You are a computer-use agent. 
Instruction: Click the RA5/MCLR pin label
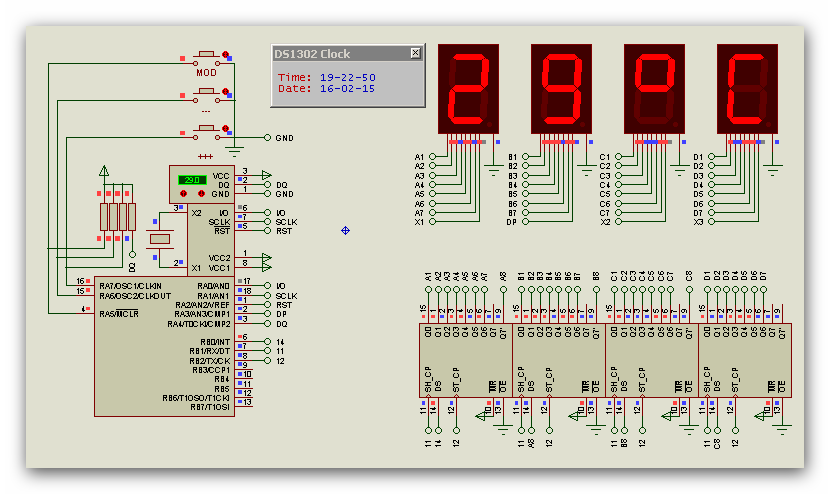119,314
